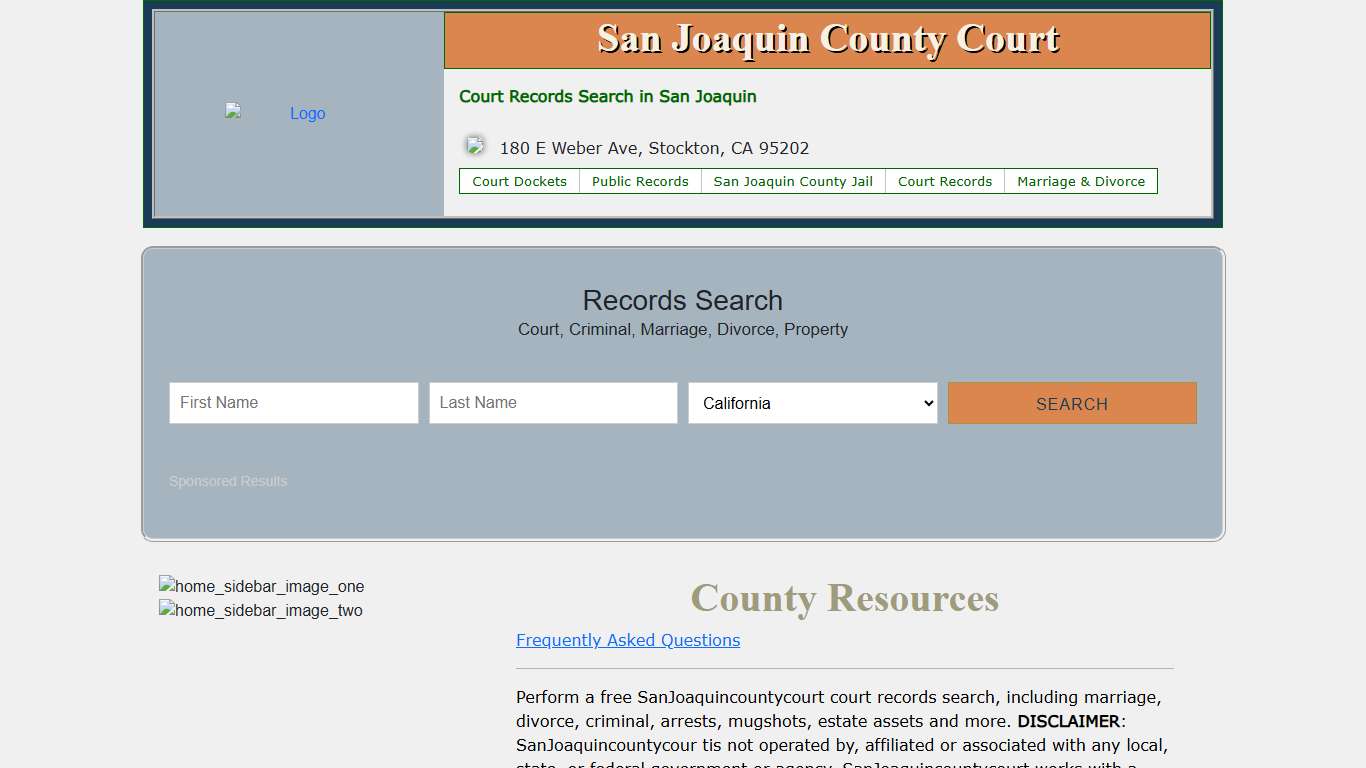The image size is (1366, 768).
Task: Click inside the First Name field
Action: 293,403
